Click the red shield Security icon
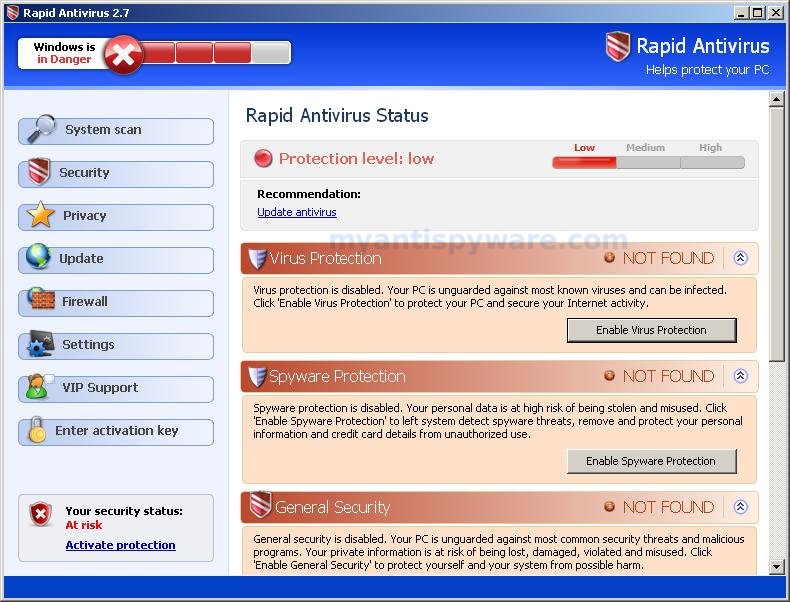 [39, 170]
